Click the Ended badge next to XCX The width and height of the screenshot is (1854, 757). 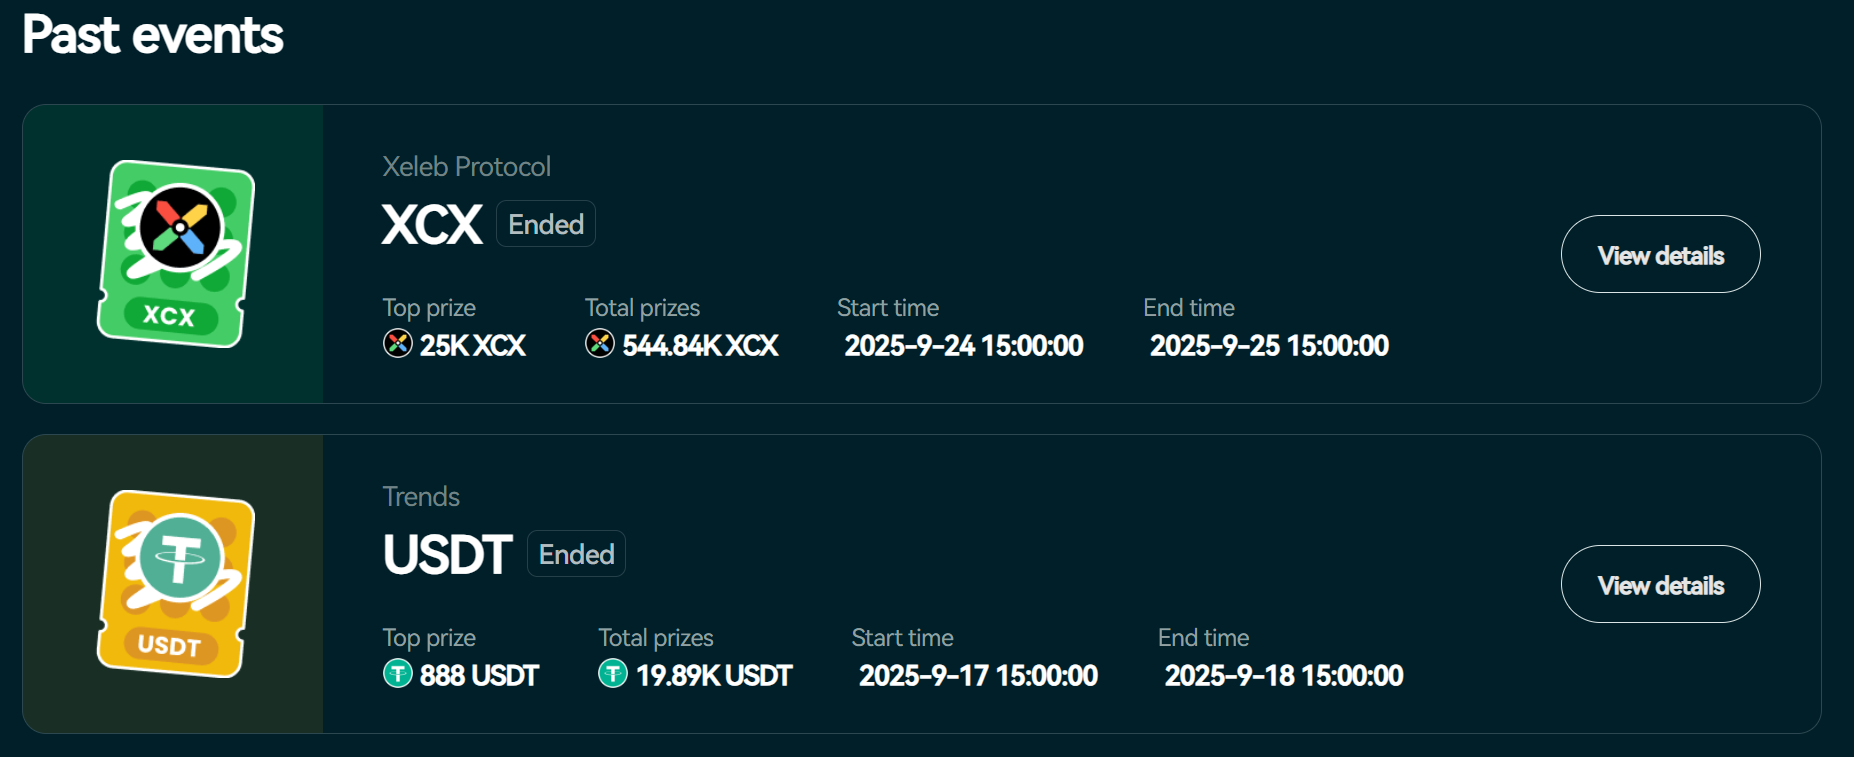click(546, 224)
